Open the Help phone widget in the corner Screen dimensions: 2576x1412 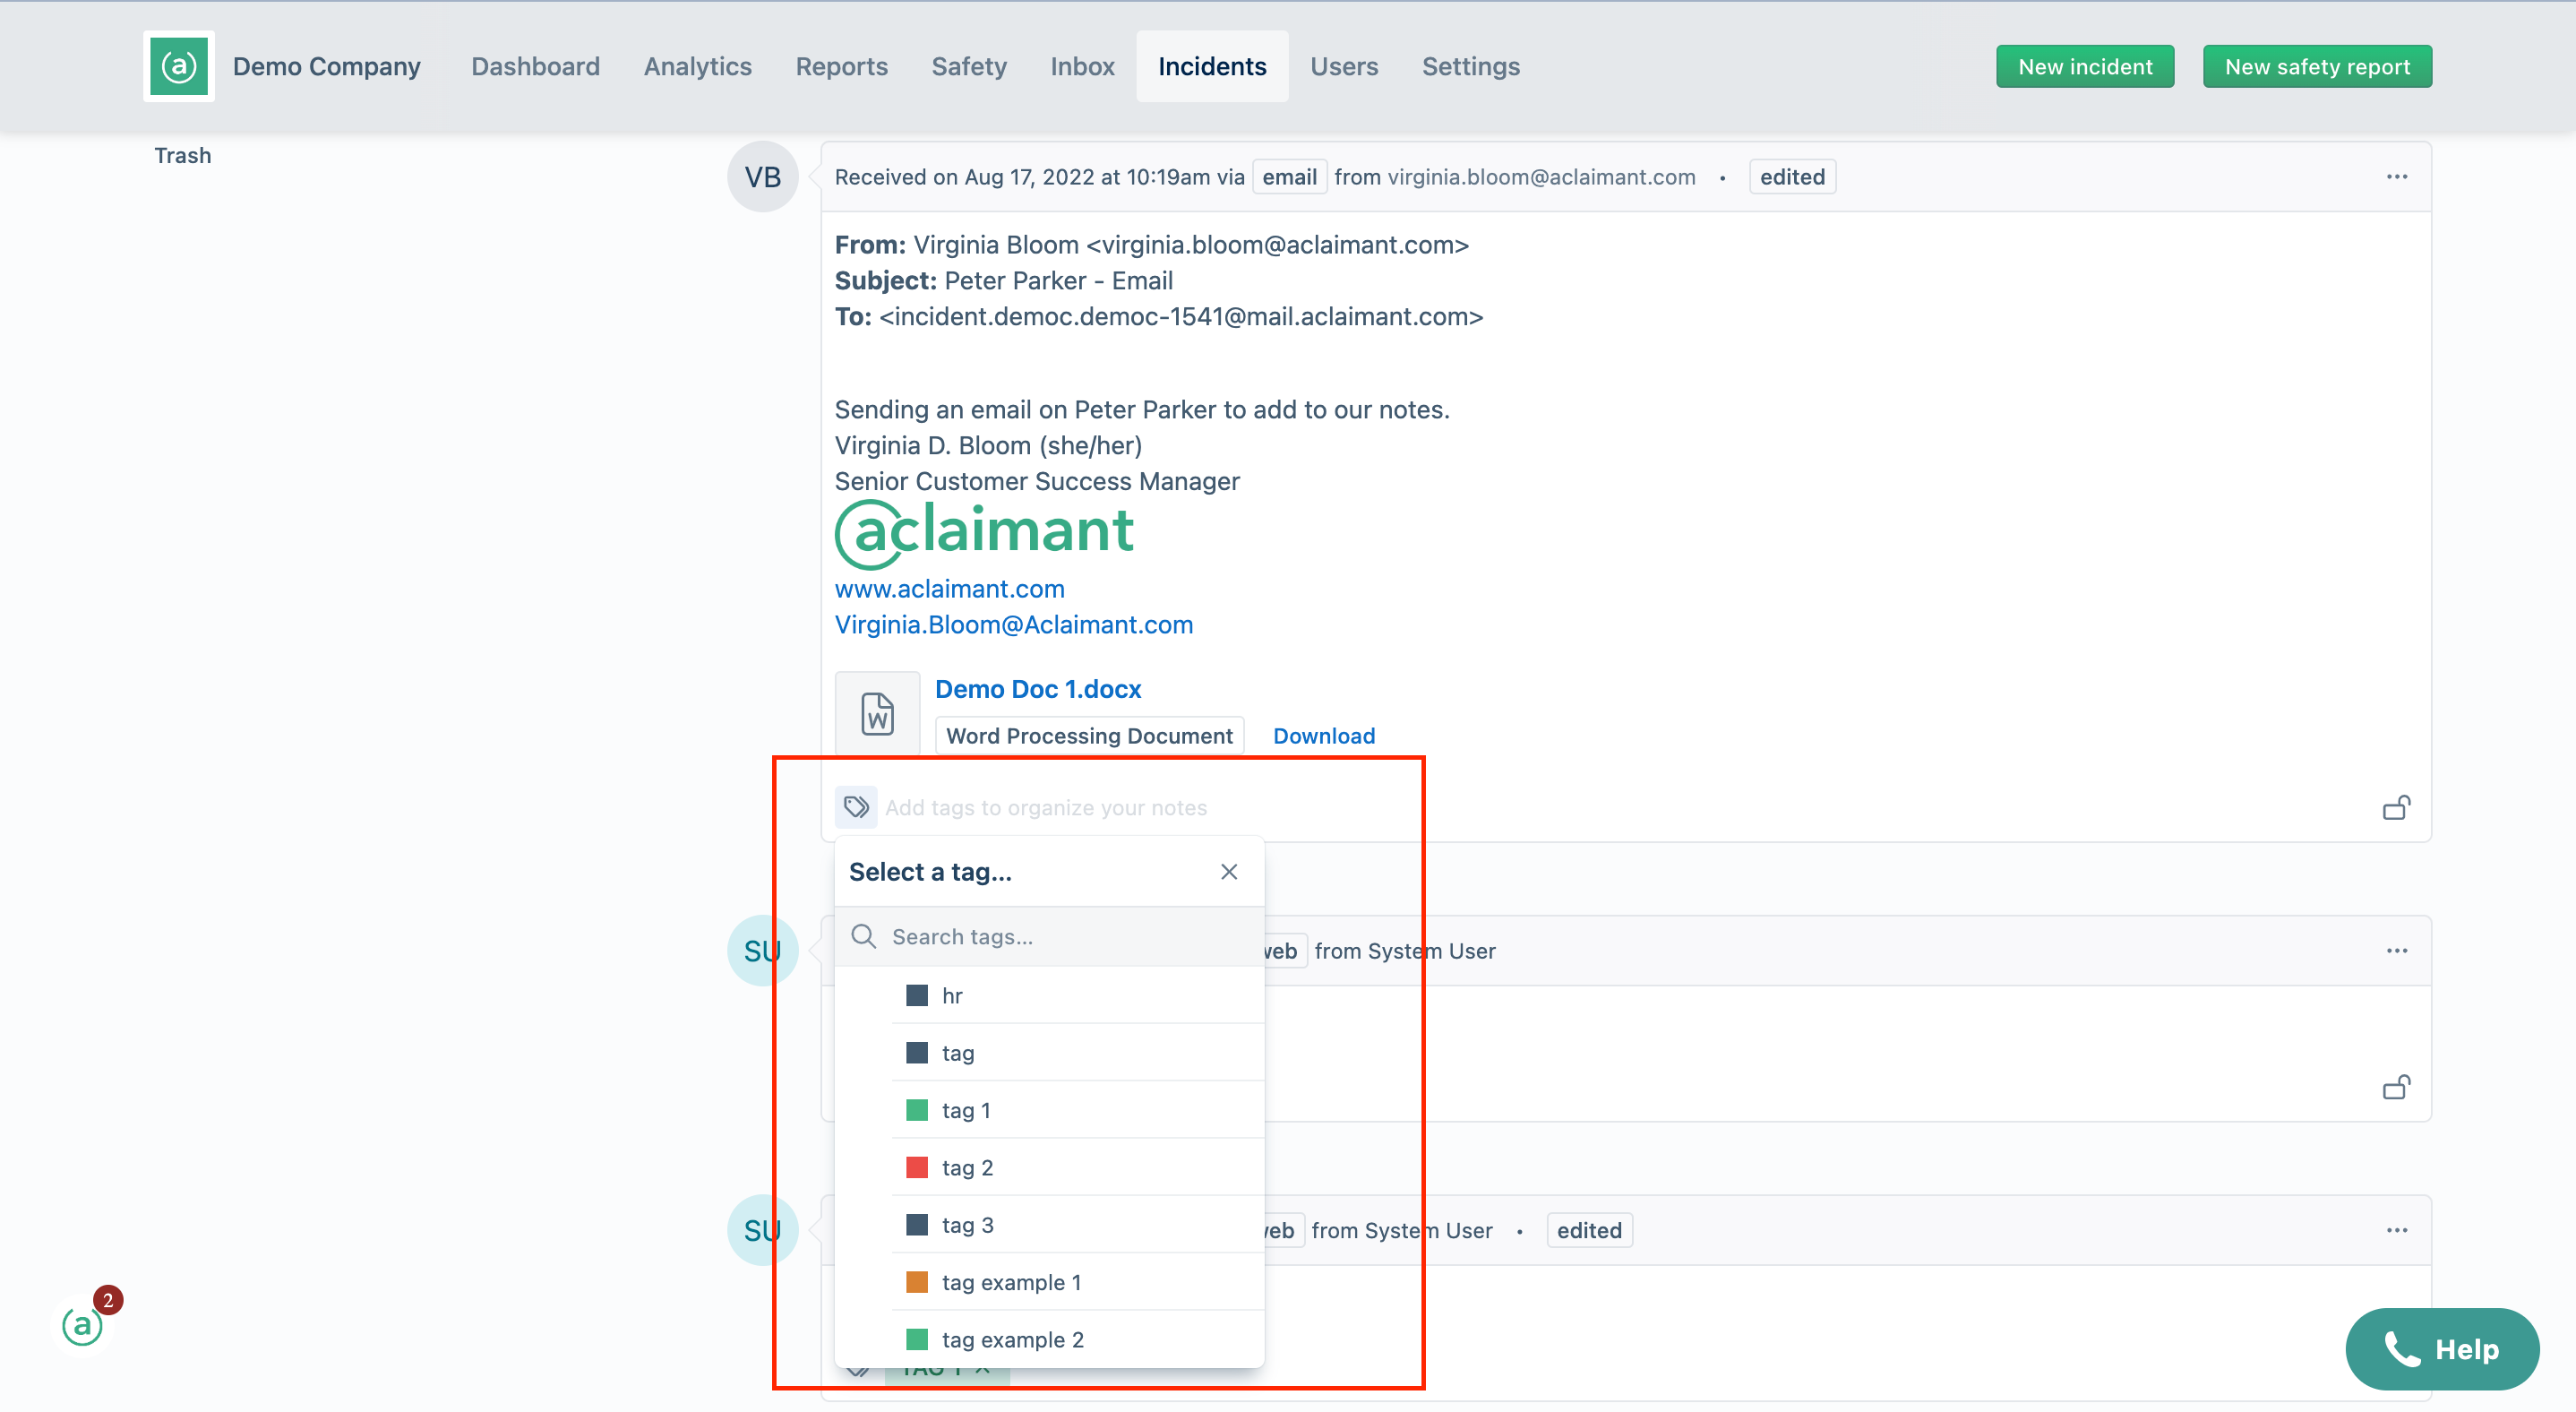pyautogui.click(x=2443, y=1348)
